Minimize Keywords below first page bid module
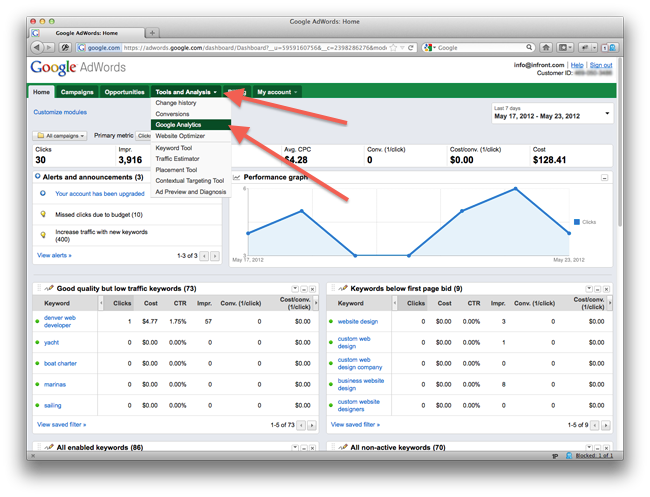 [597, 289]
